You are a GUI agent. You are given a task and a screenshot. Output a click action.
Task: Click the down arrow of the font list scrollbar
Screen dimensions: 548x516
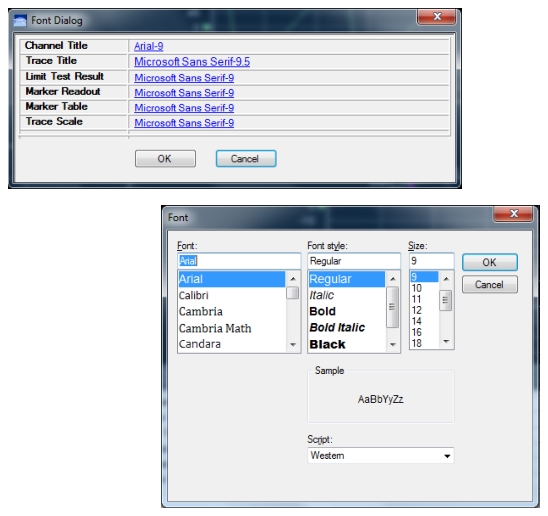[x=293, y=345]
